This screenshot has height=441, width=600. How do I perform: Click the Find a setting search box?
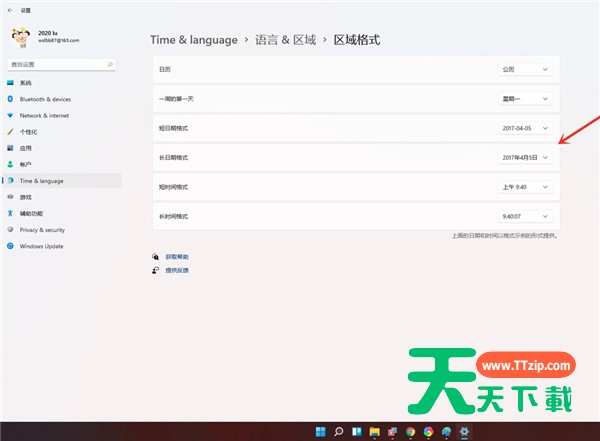62,64
